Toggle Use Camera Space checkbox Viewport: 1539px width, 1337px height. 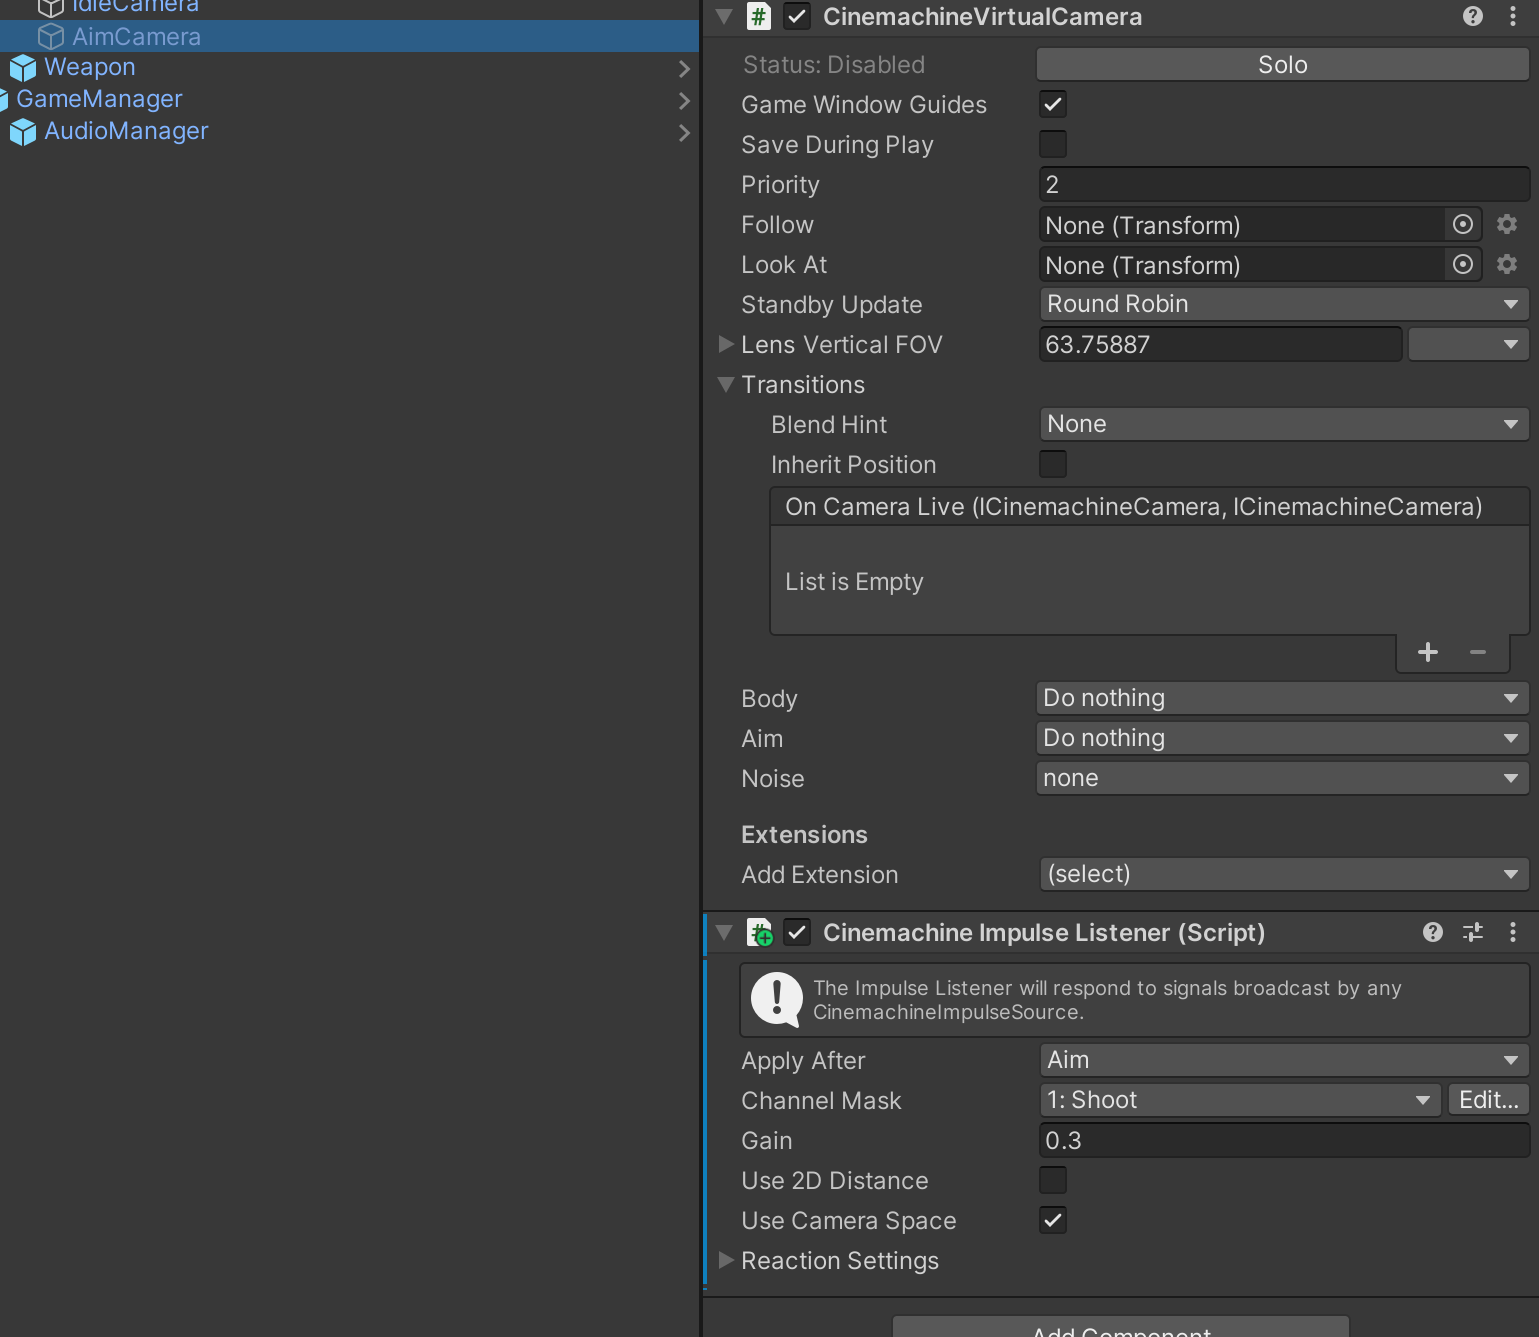click(x=1053, y=1220)
